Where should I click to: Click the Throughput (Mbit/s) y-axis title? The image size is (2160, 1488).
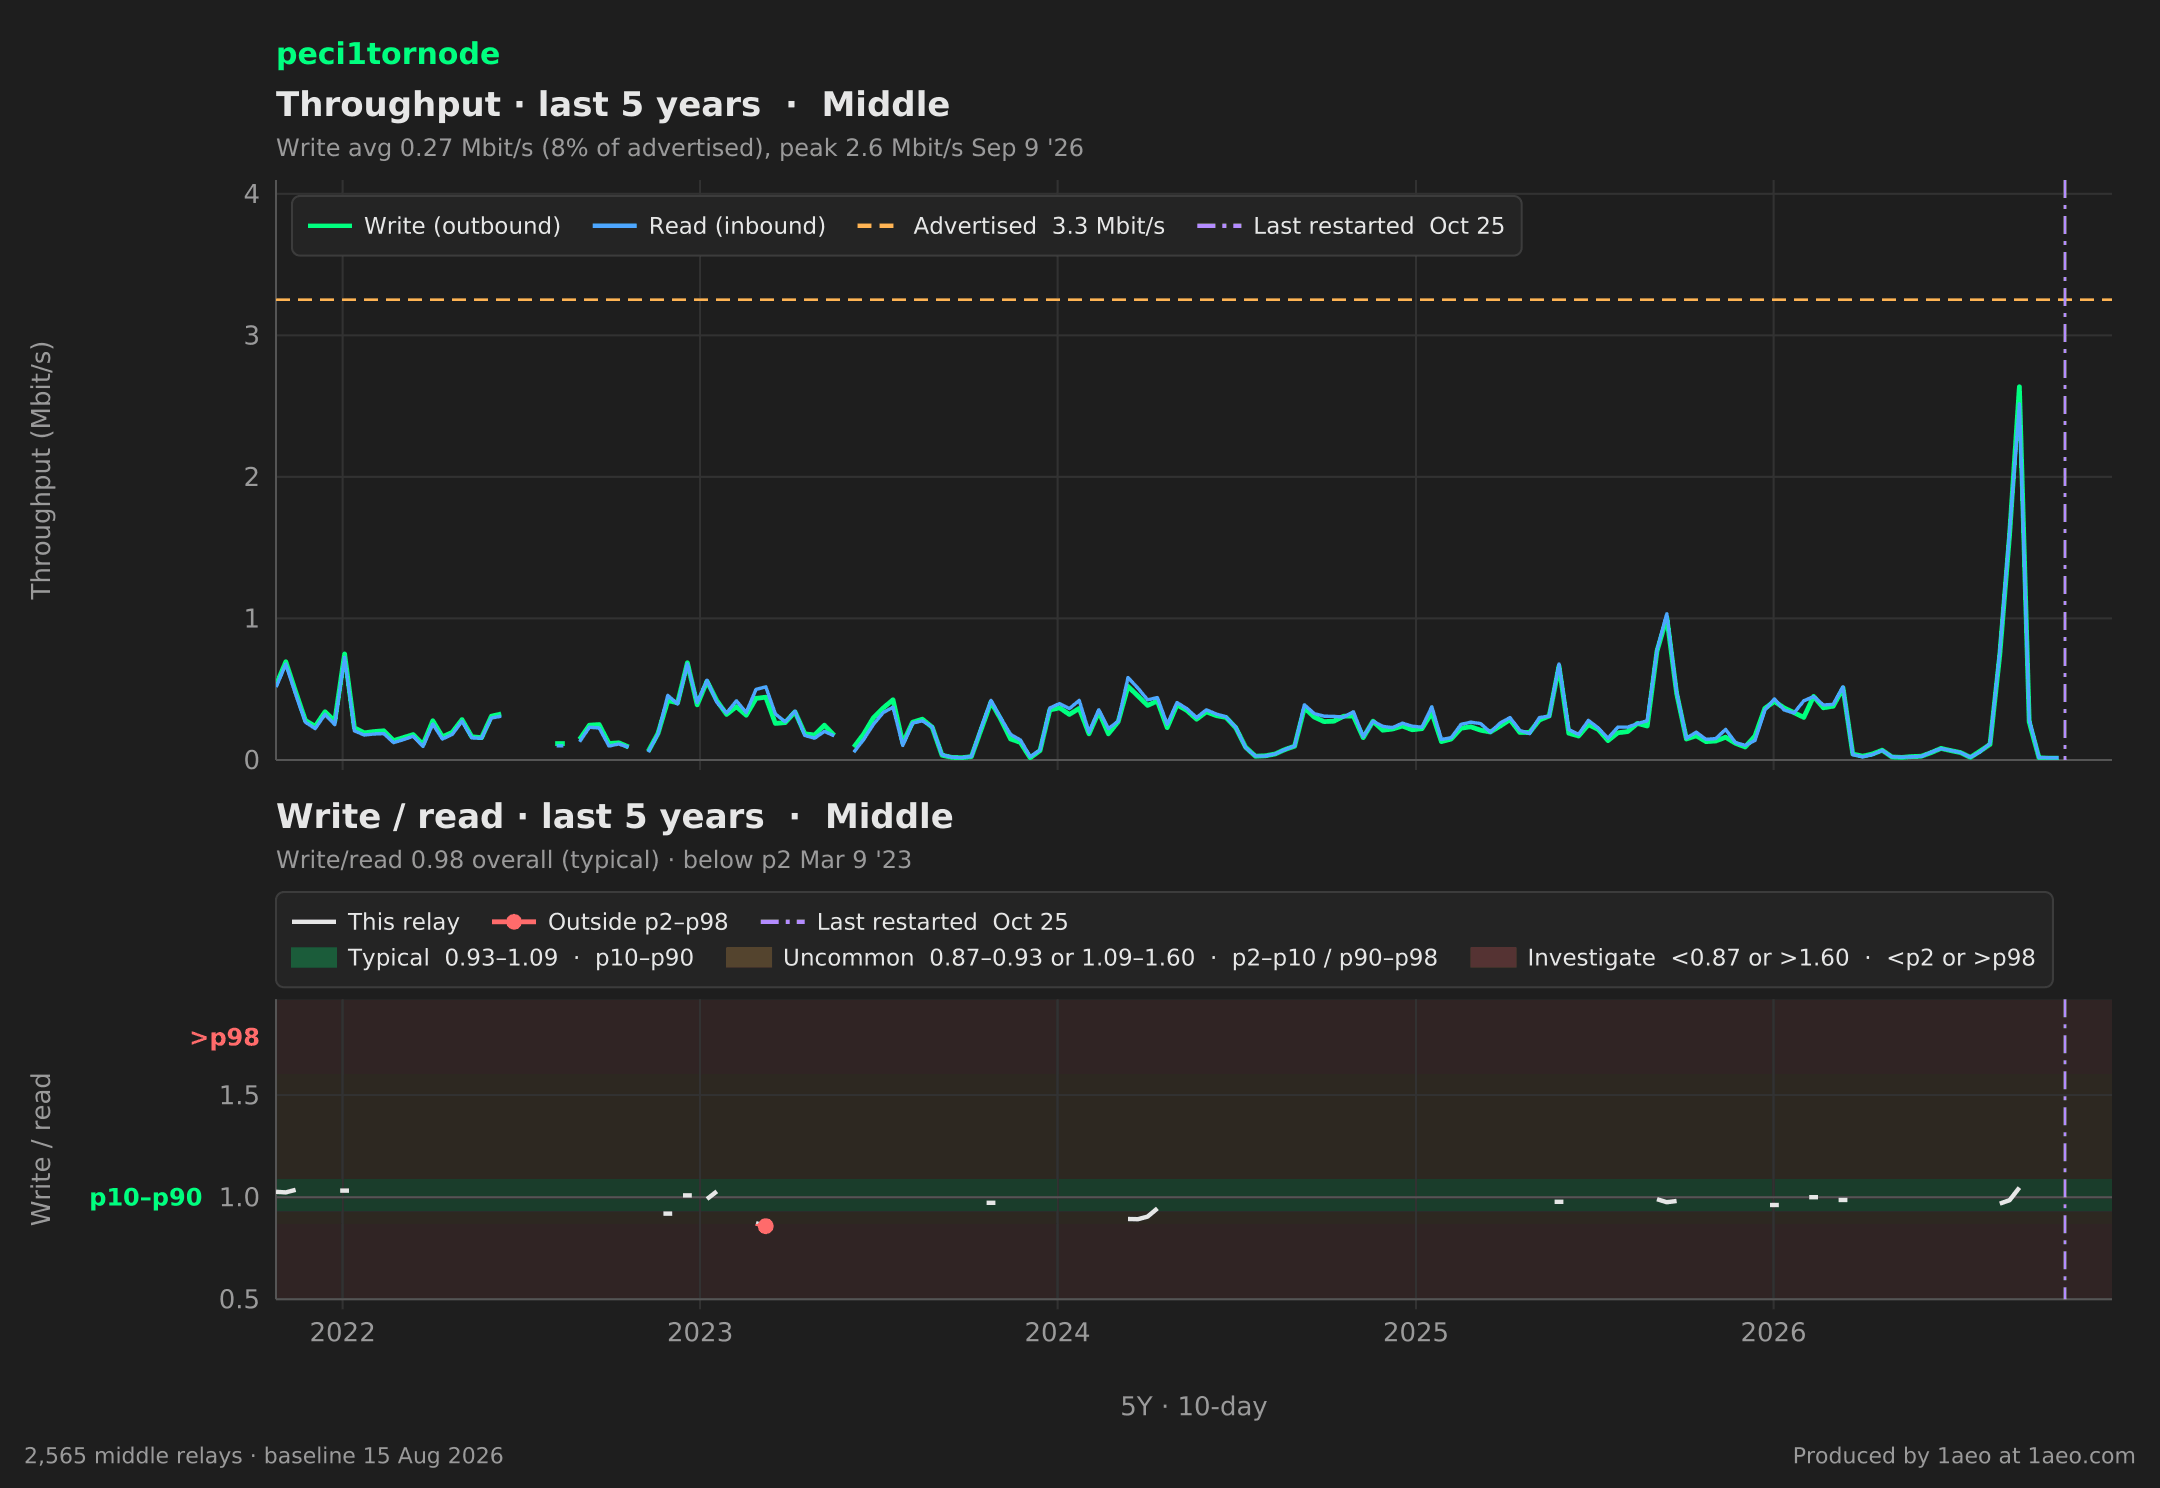click(x=41, y=470)
